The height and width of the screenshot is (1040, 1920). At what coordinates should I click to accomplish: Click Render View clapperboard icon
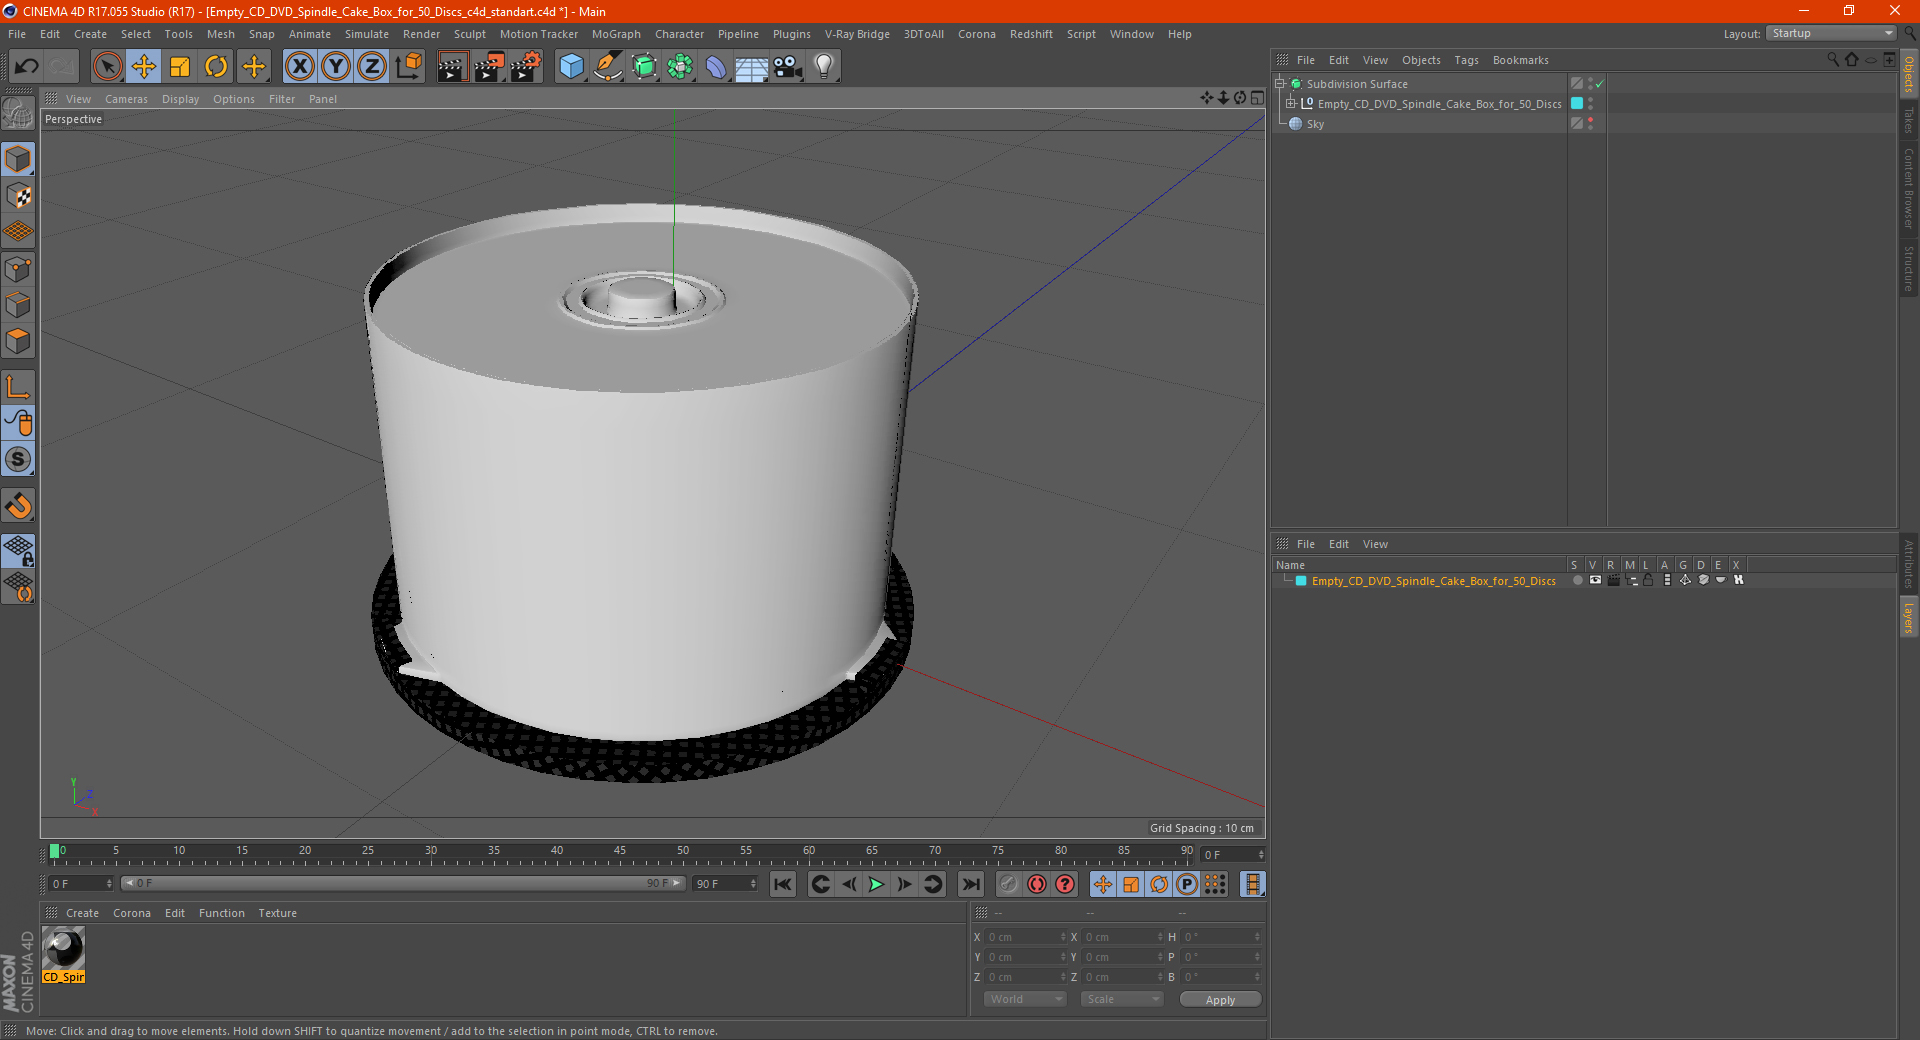click(452, 67)
